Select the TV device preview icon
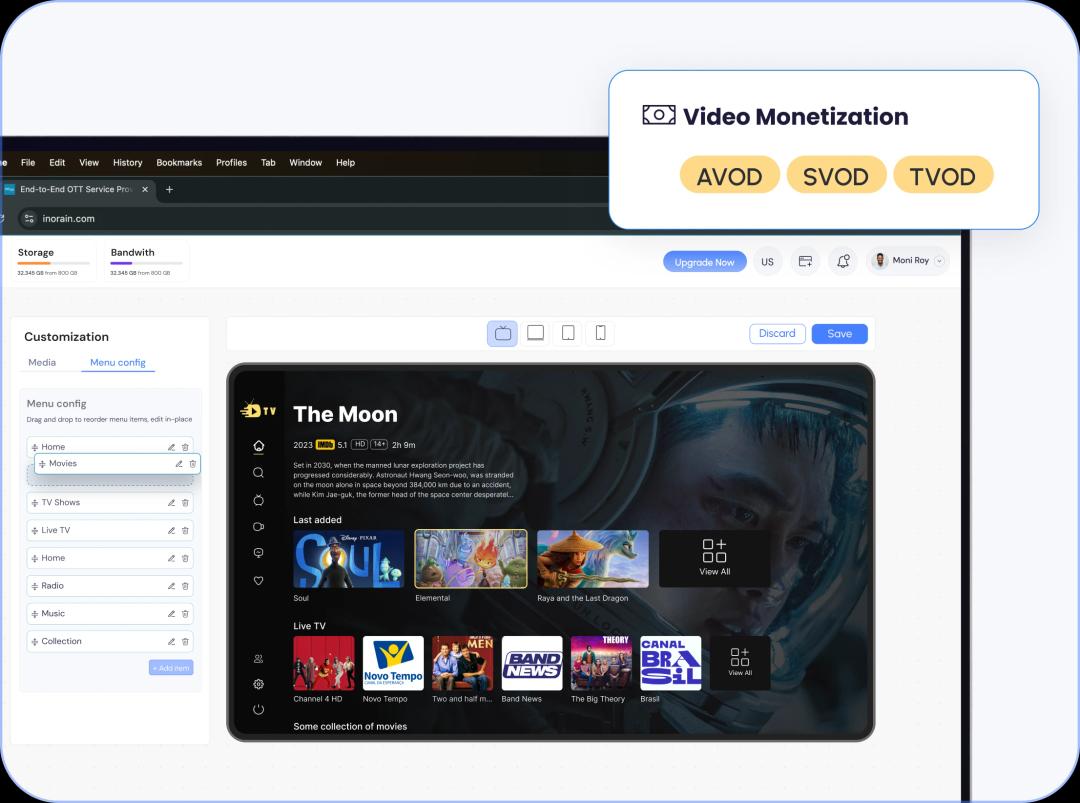This screenshot has height=803, width=1080. (x=503, y=333)
